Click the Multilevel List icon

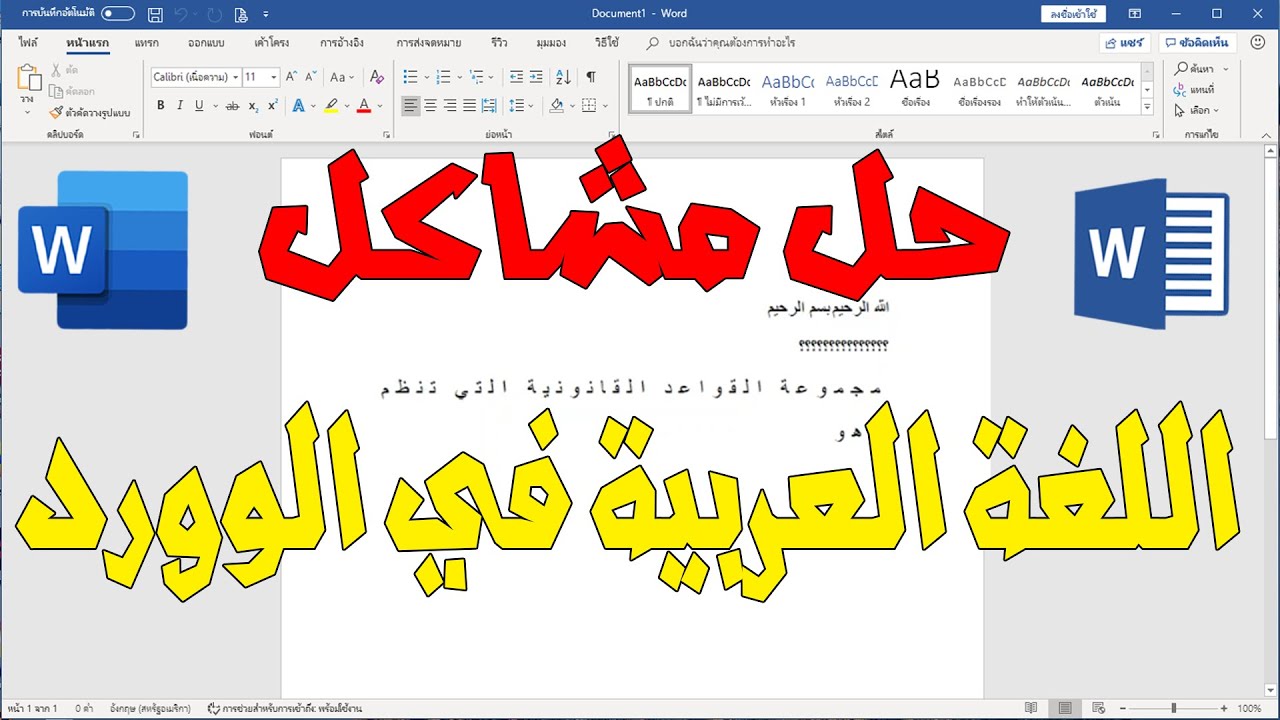tap(477, 77)
